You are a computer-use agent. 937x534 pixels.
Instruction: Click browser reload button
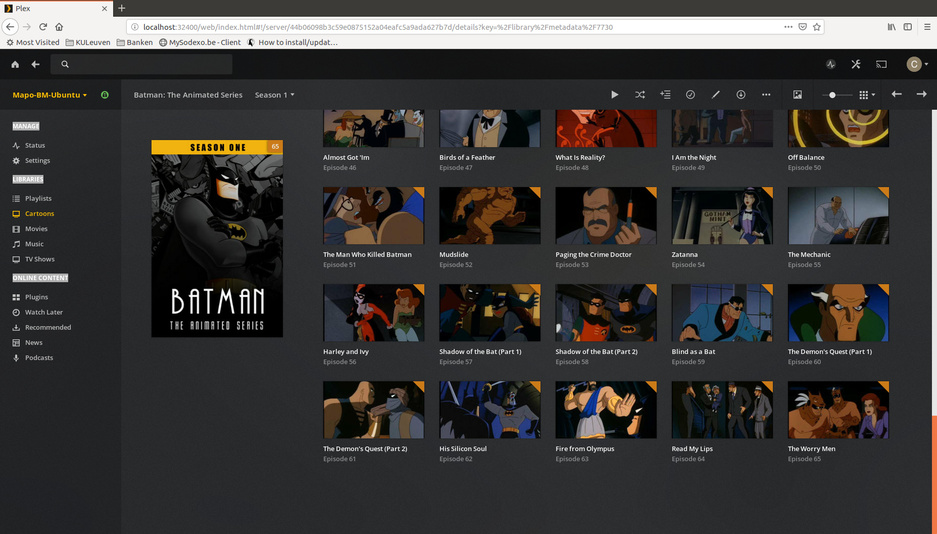pos(43,27)
